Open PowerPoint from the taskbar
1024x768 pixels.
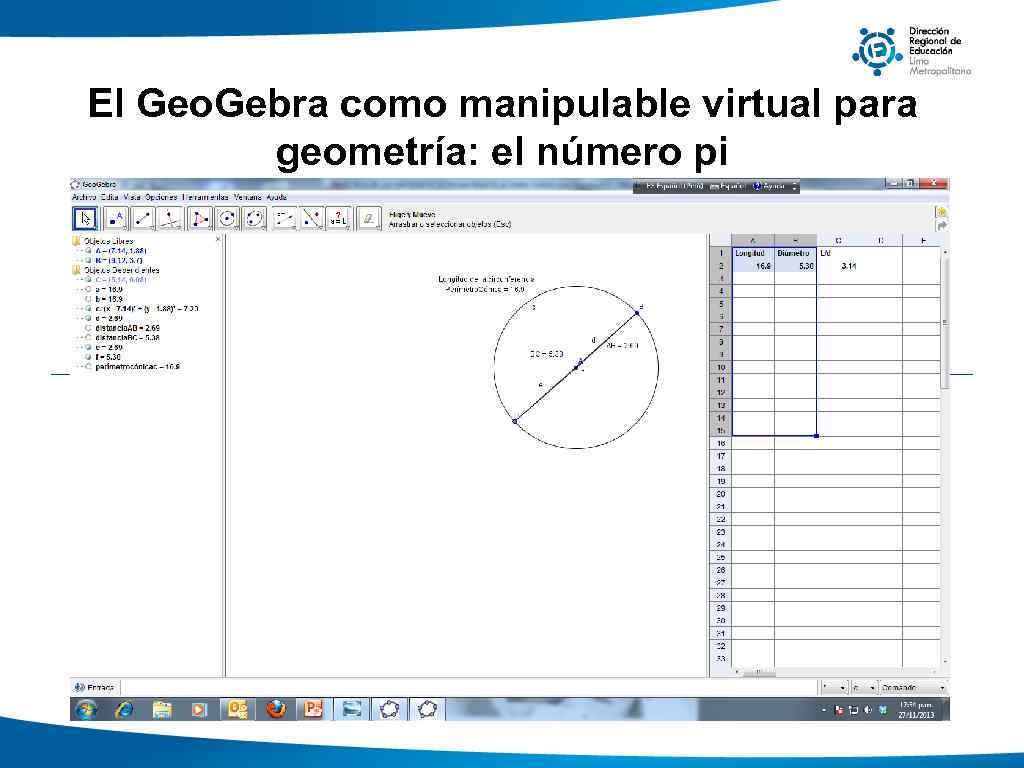pos(313,709)
